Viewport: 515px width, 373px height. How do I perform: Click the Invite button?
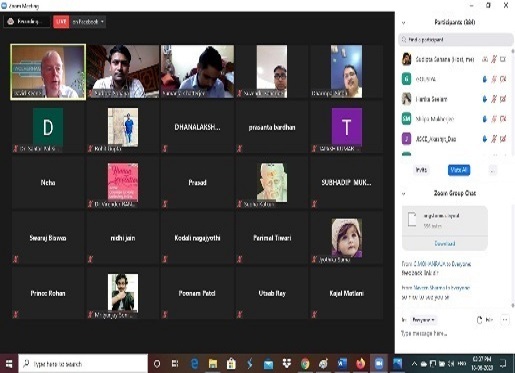point(421,170)
